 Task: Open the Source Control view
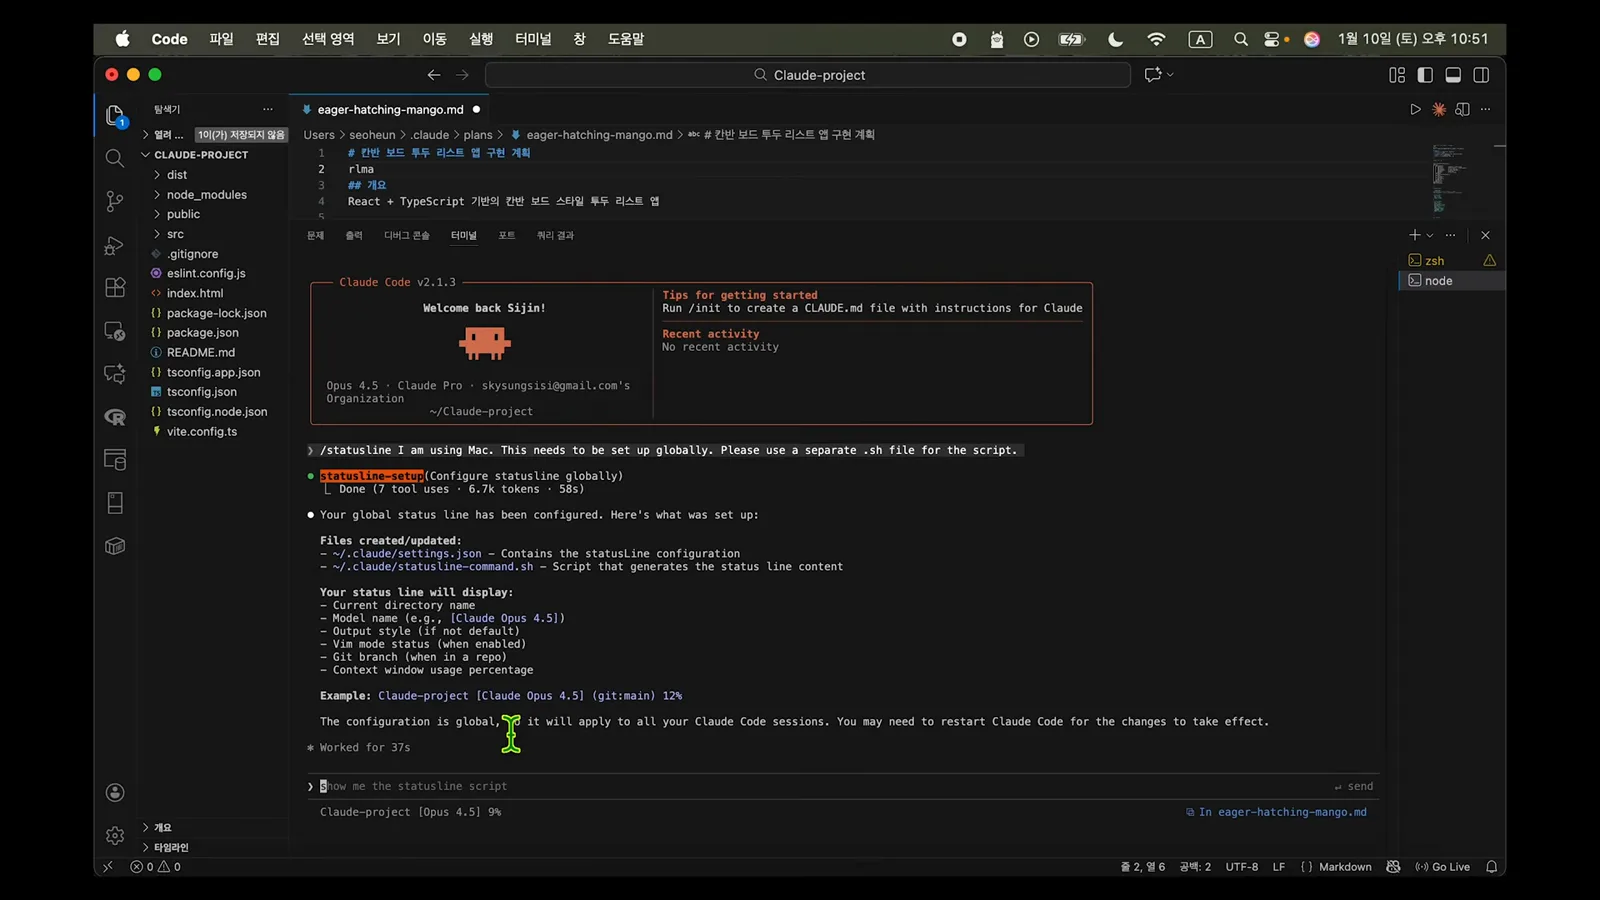(x=115, y=201)
